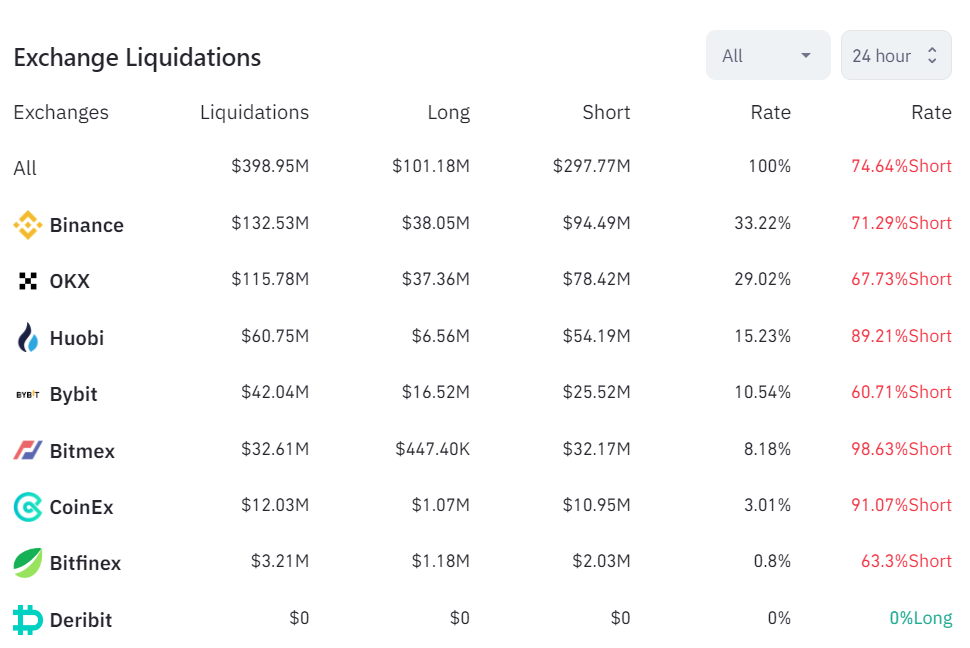Open the All coin filter dropdown
The width and height of the screenshot is (970, 648).
click(x=767, y=56)
